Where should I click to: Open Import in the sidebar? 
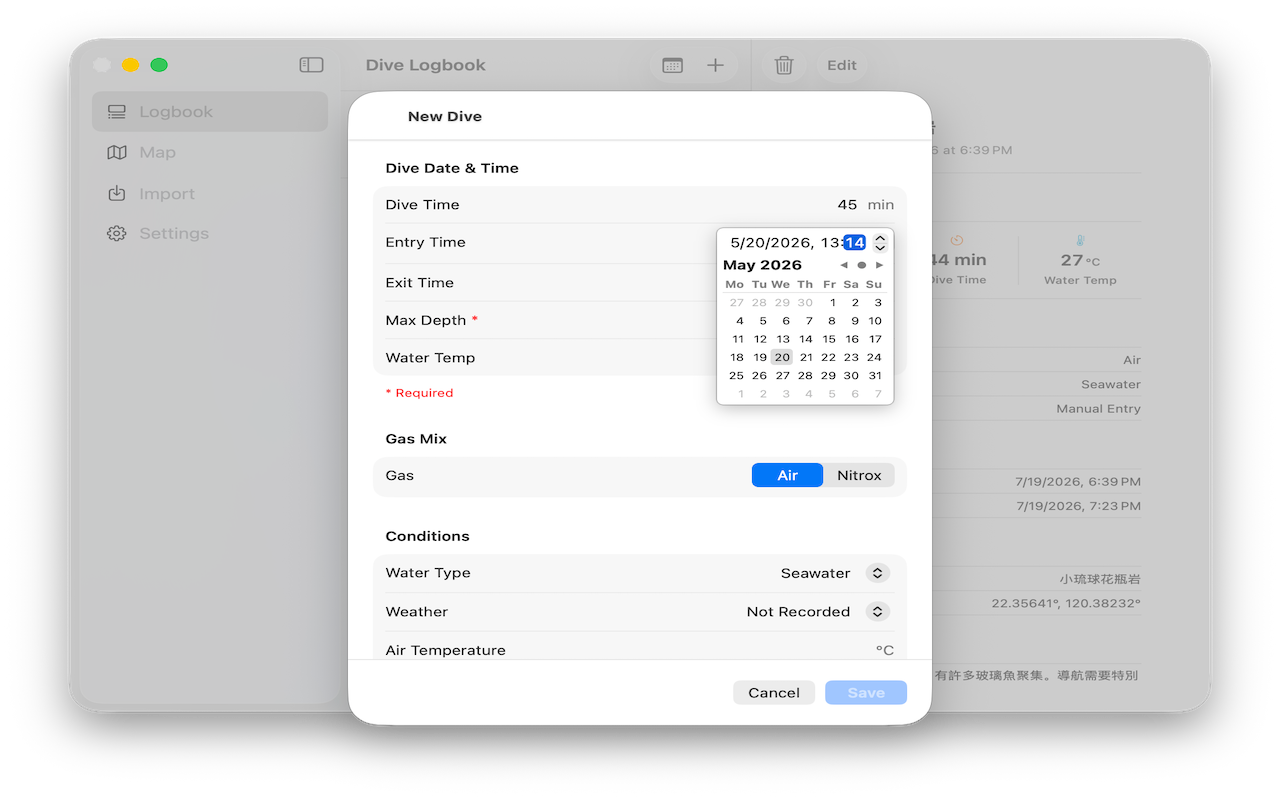[x=210, y=194]
